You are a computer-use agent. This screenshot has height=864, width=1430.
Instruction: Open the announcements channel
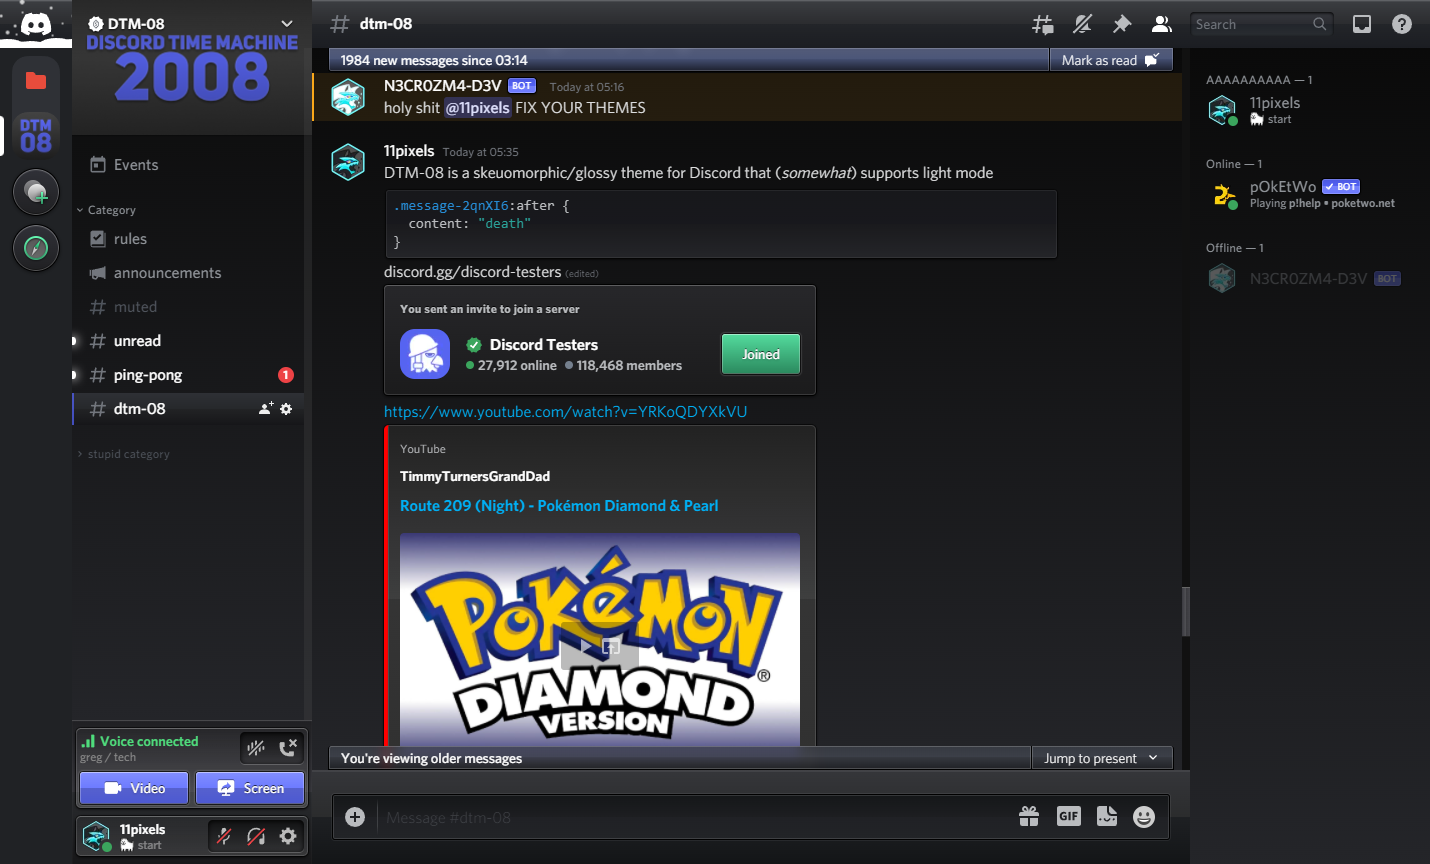click(x=167, y=273)
